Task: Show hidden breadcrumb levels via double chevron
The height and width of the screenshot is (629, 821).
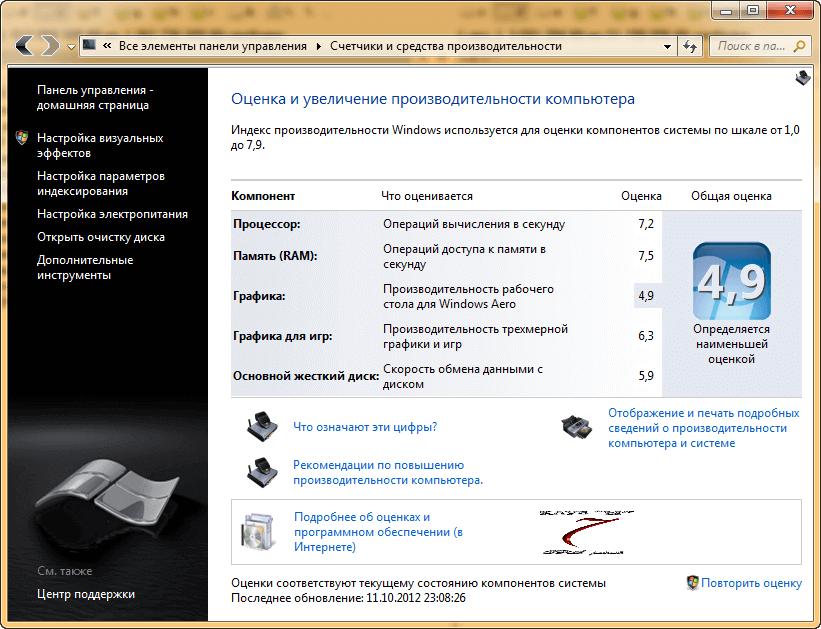Action: click(107, 46)
